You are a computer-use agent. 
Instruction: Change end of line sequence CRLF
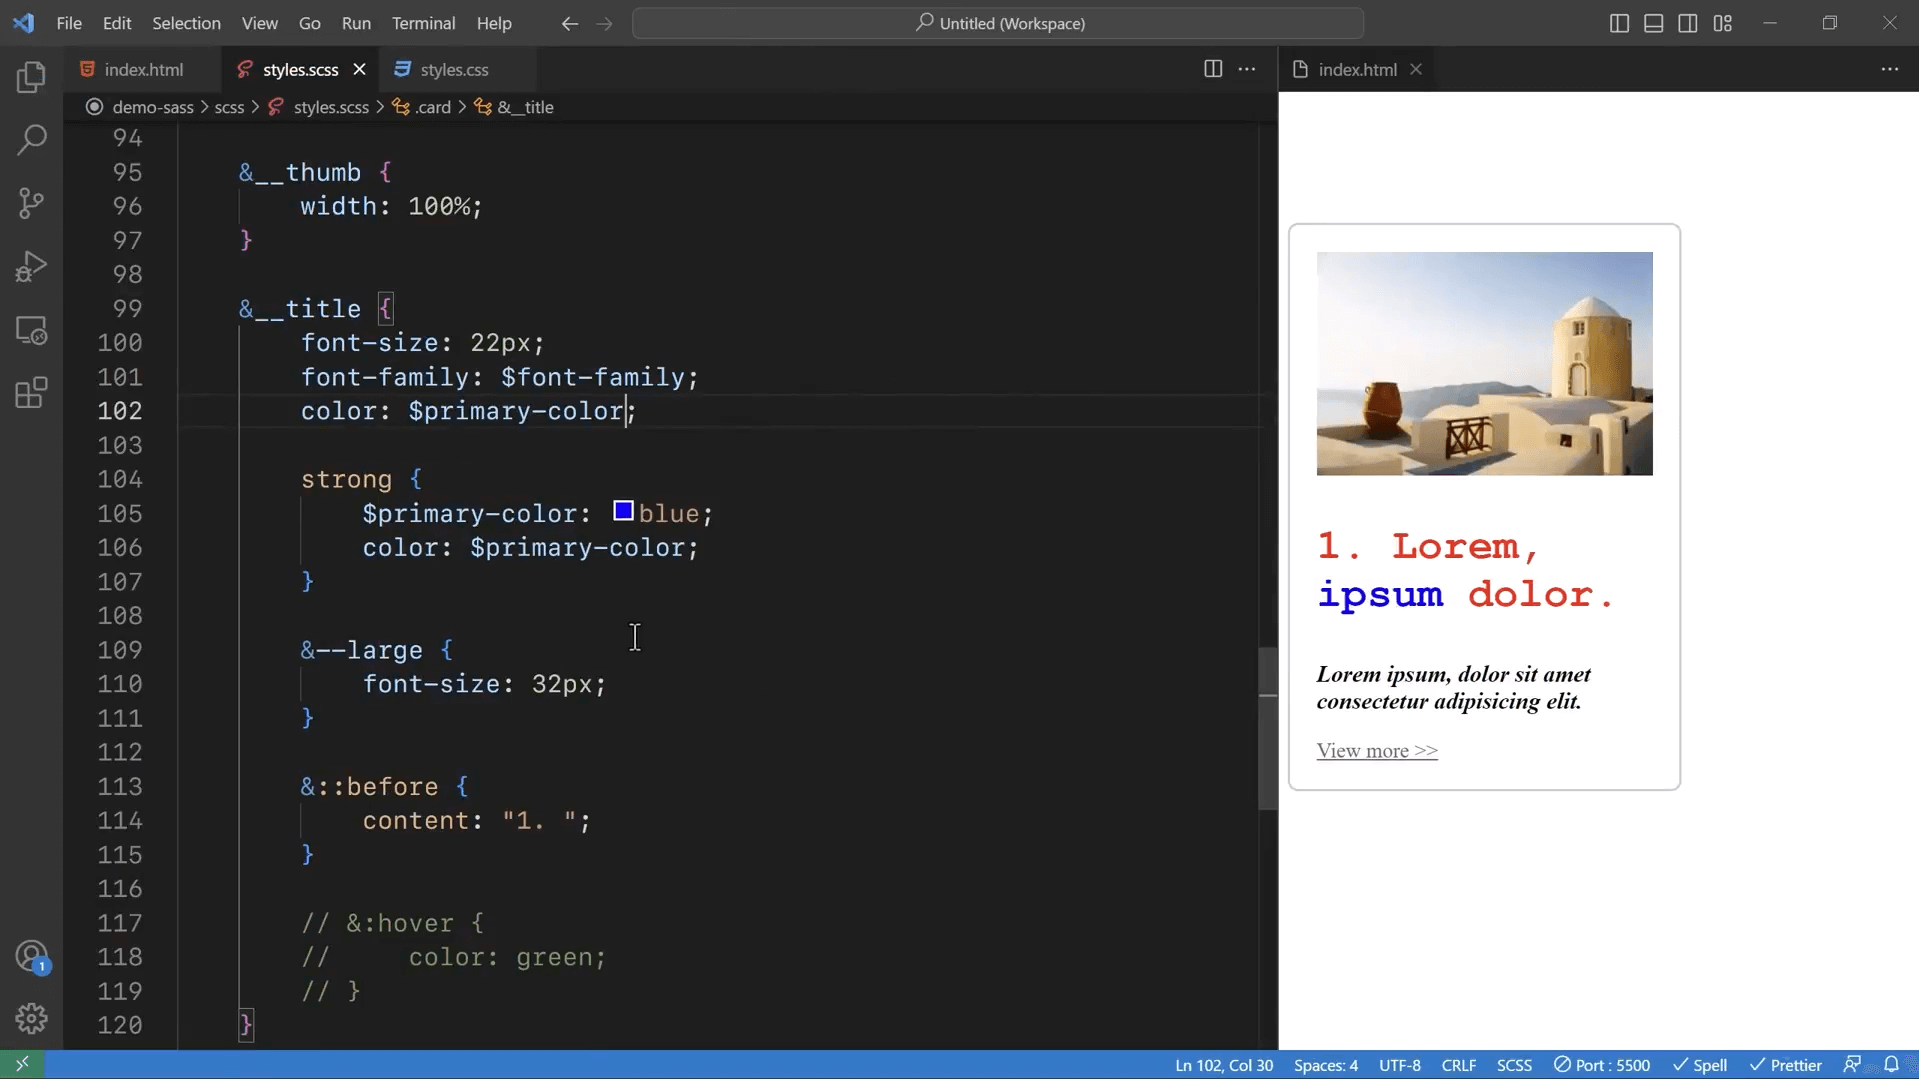pos(1458,1065)
